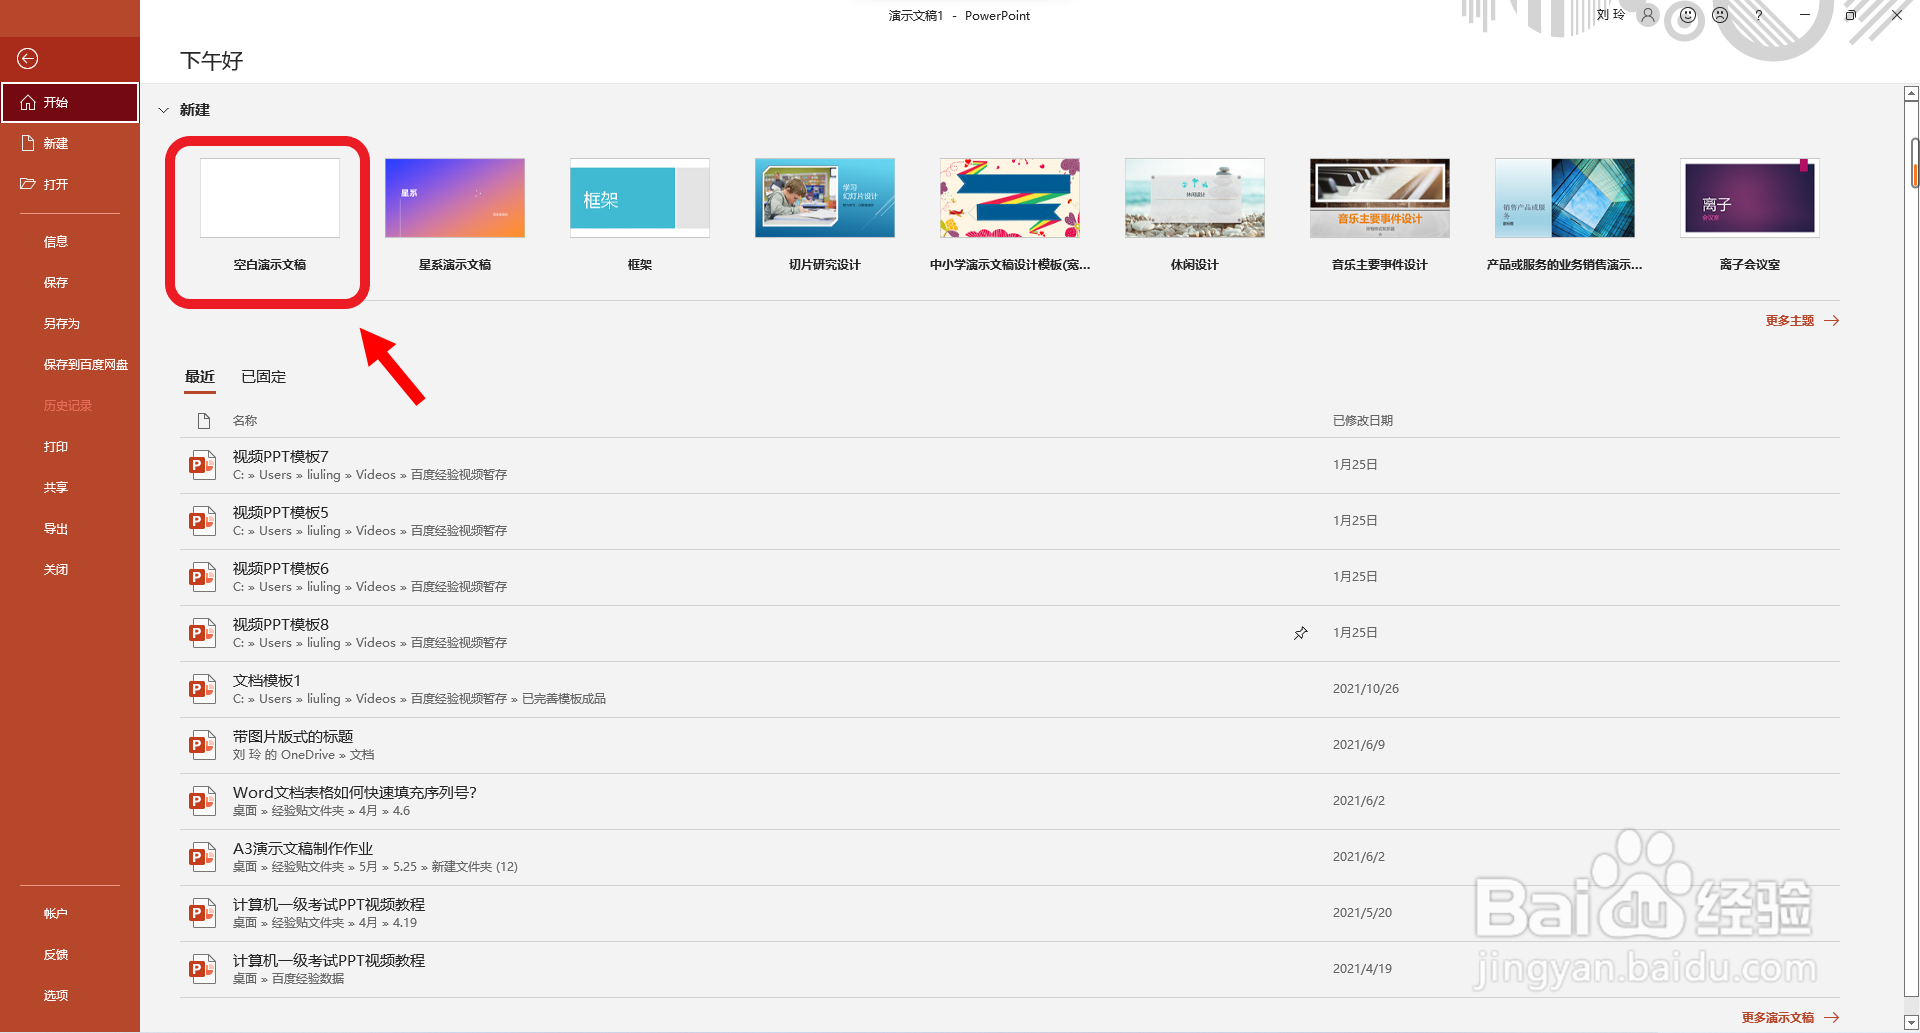This screenshot has width=1920, height=1033.
Task: Click the 刘 玲 user name
Action: pyautogui.click(x=1610, y=15)
